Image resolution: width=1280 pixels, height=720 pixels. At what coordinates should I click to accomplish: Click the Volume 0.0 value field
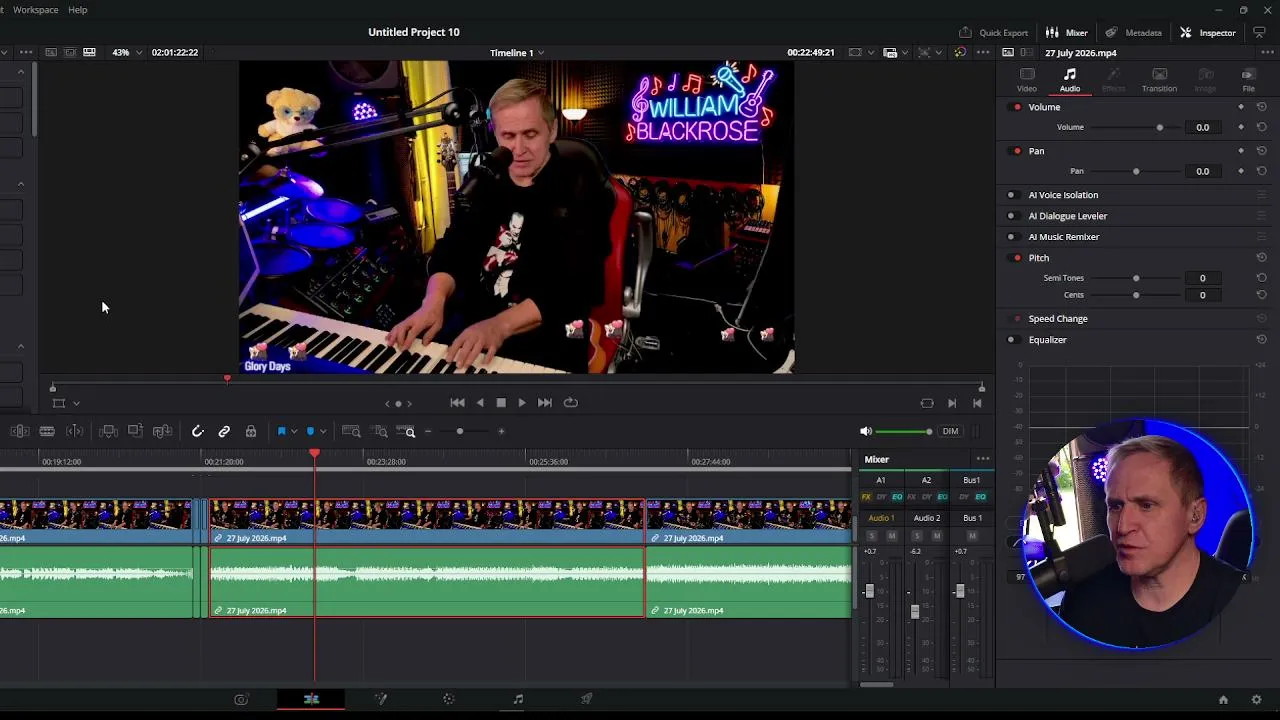1202,127
